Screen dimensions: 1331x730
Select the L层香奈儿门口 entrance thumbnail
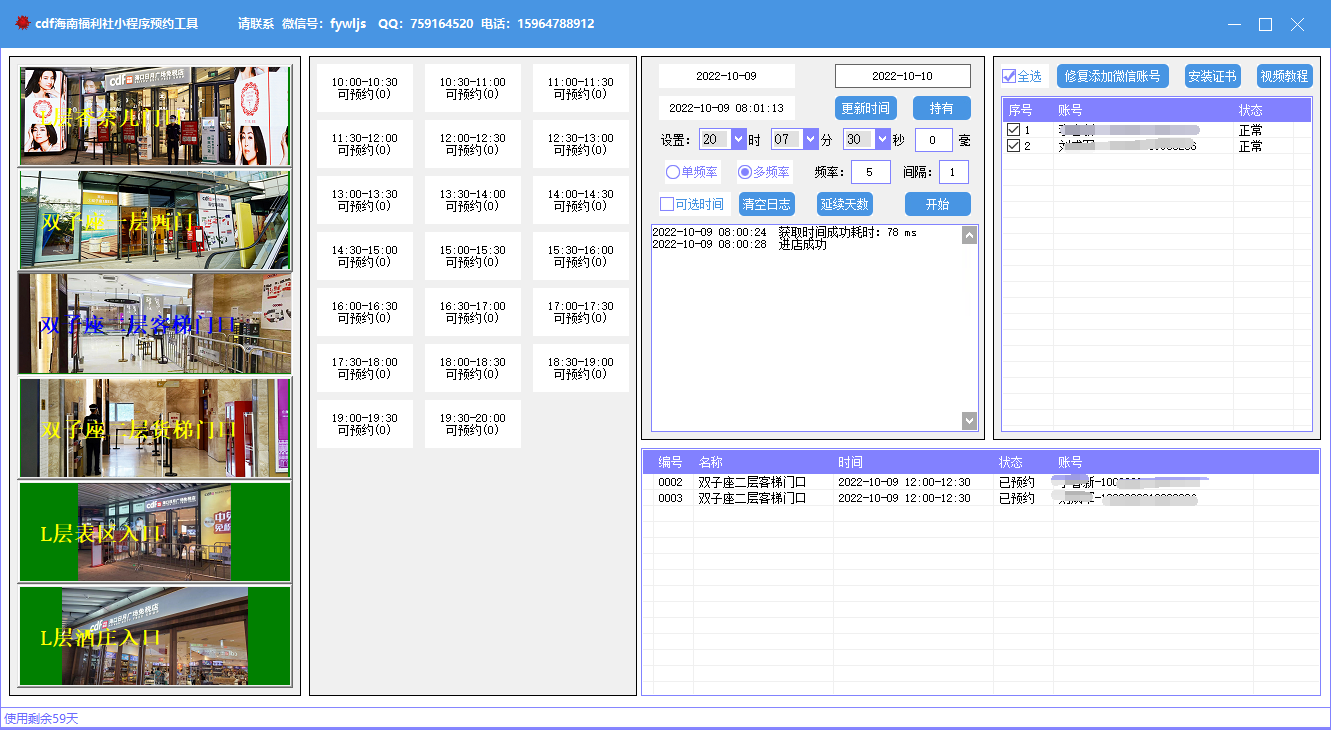pos(155,116)
